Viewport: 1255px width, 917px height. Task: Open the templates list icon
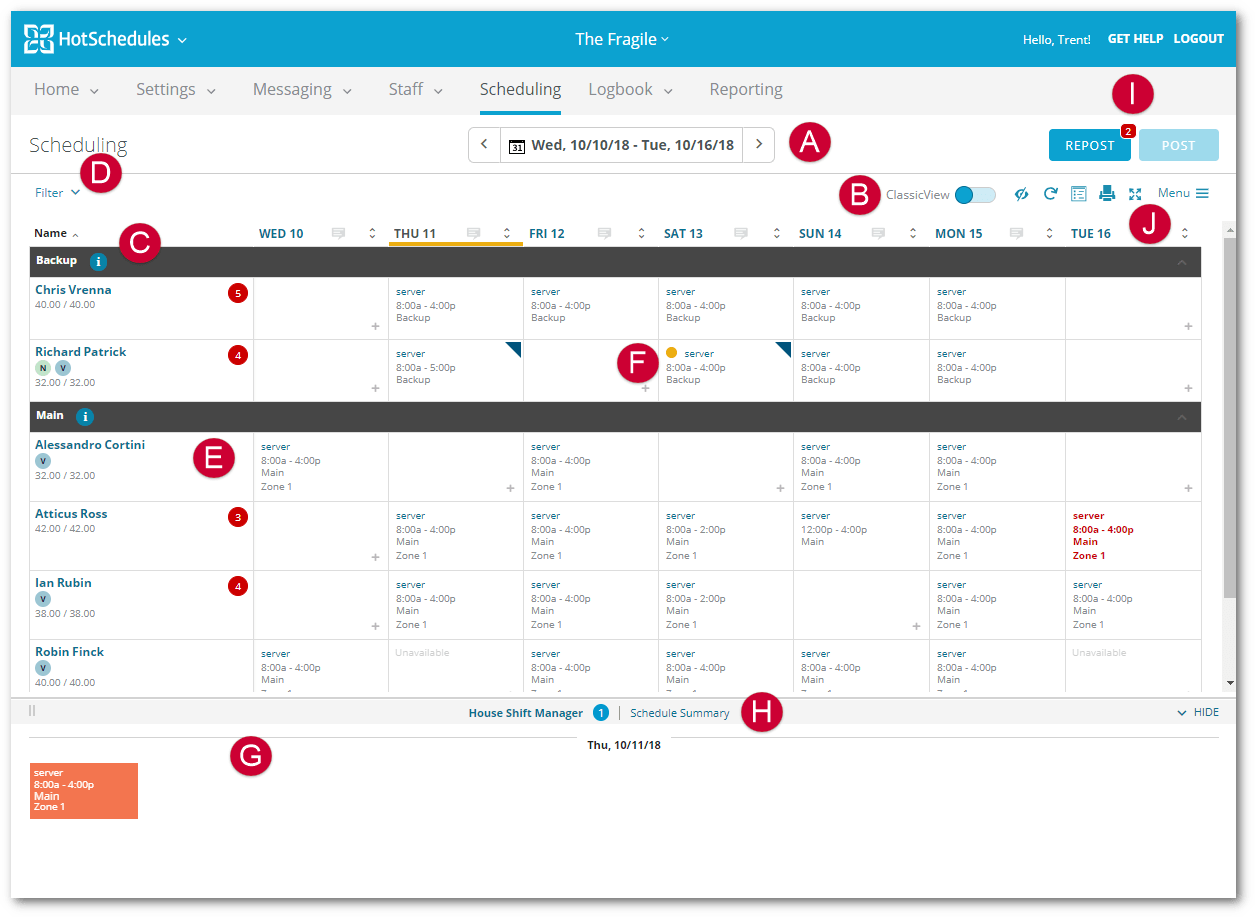[1080, 193]
